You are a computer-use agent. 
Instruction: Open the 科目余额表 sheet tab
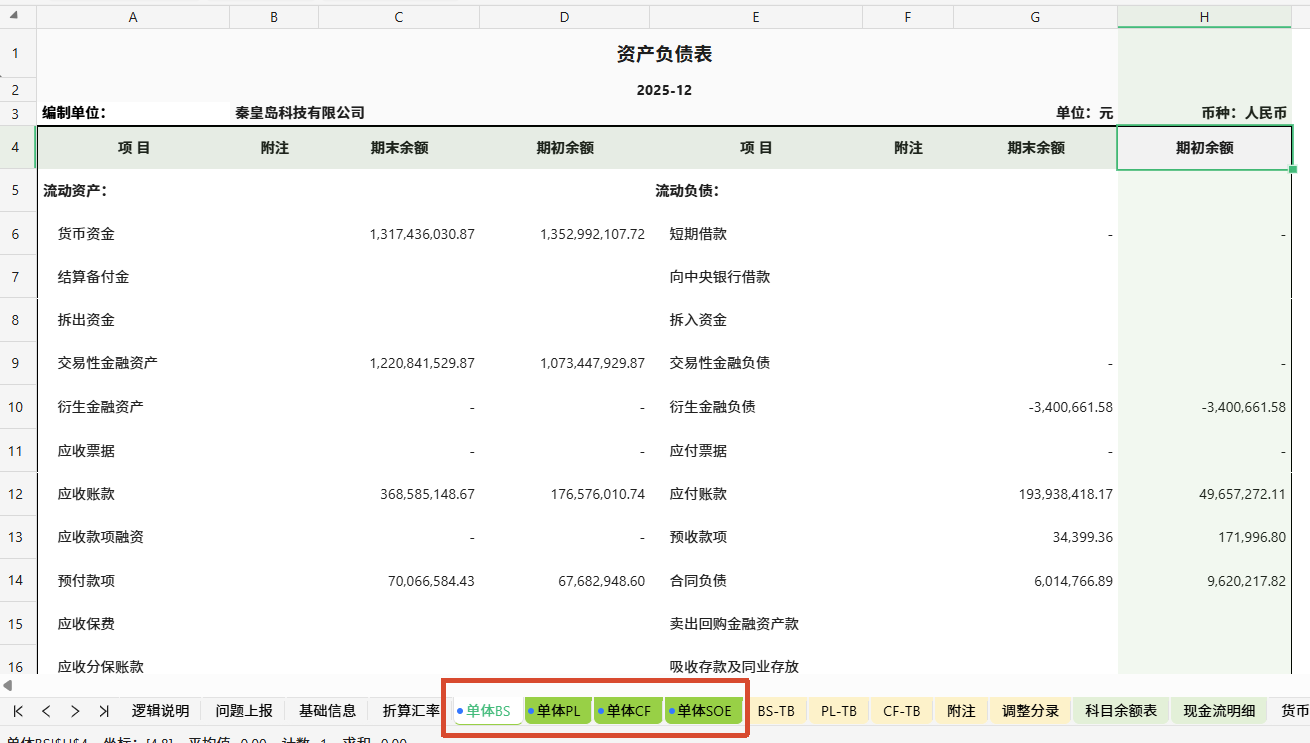(x=1121, y=711)
